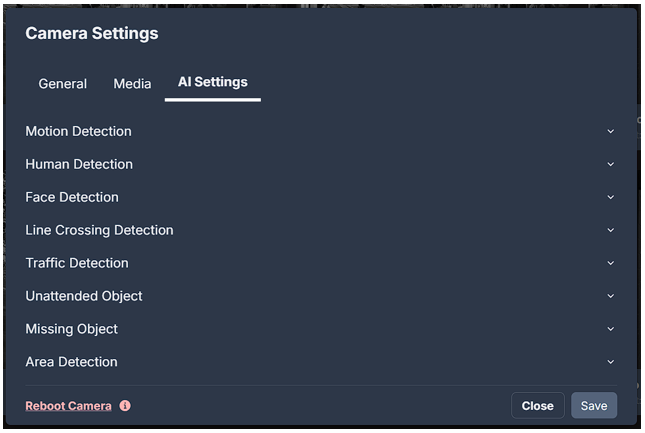Expand Area Detection with its chevron arrow
Screen dimensions: 645x433
(610, 362)
